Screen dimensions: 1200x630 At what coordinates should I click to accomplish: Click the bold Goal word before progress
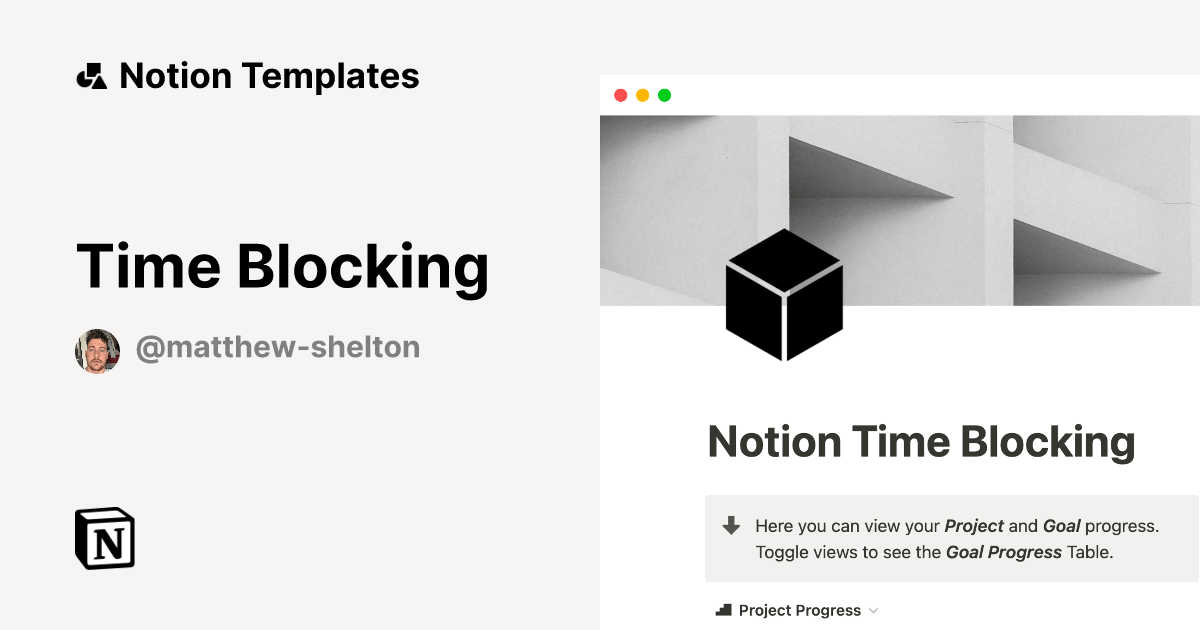[1061, 525]
